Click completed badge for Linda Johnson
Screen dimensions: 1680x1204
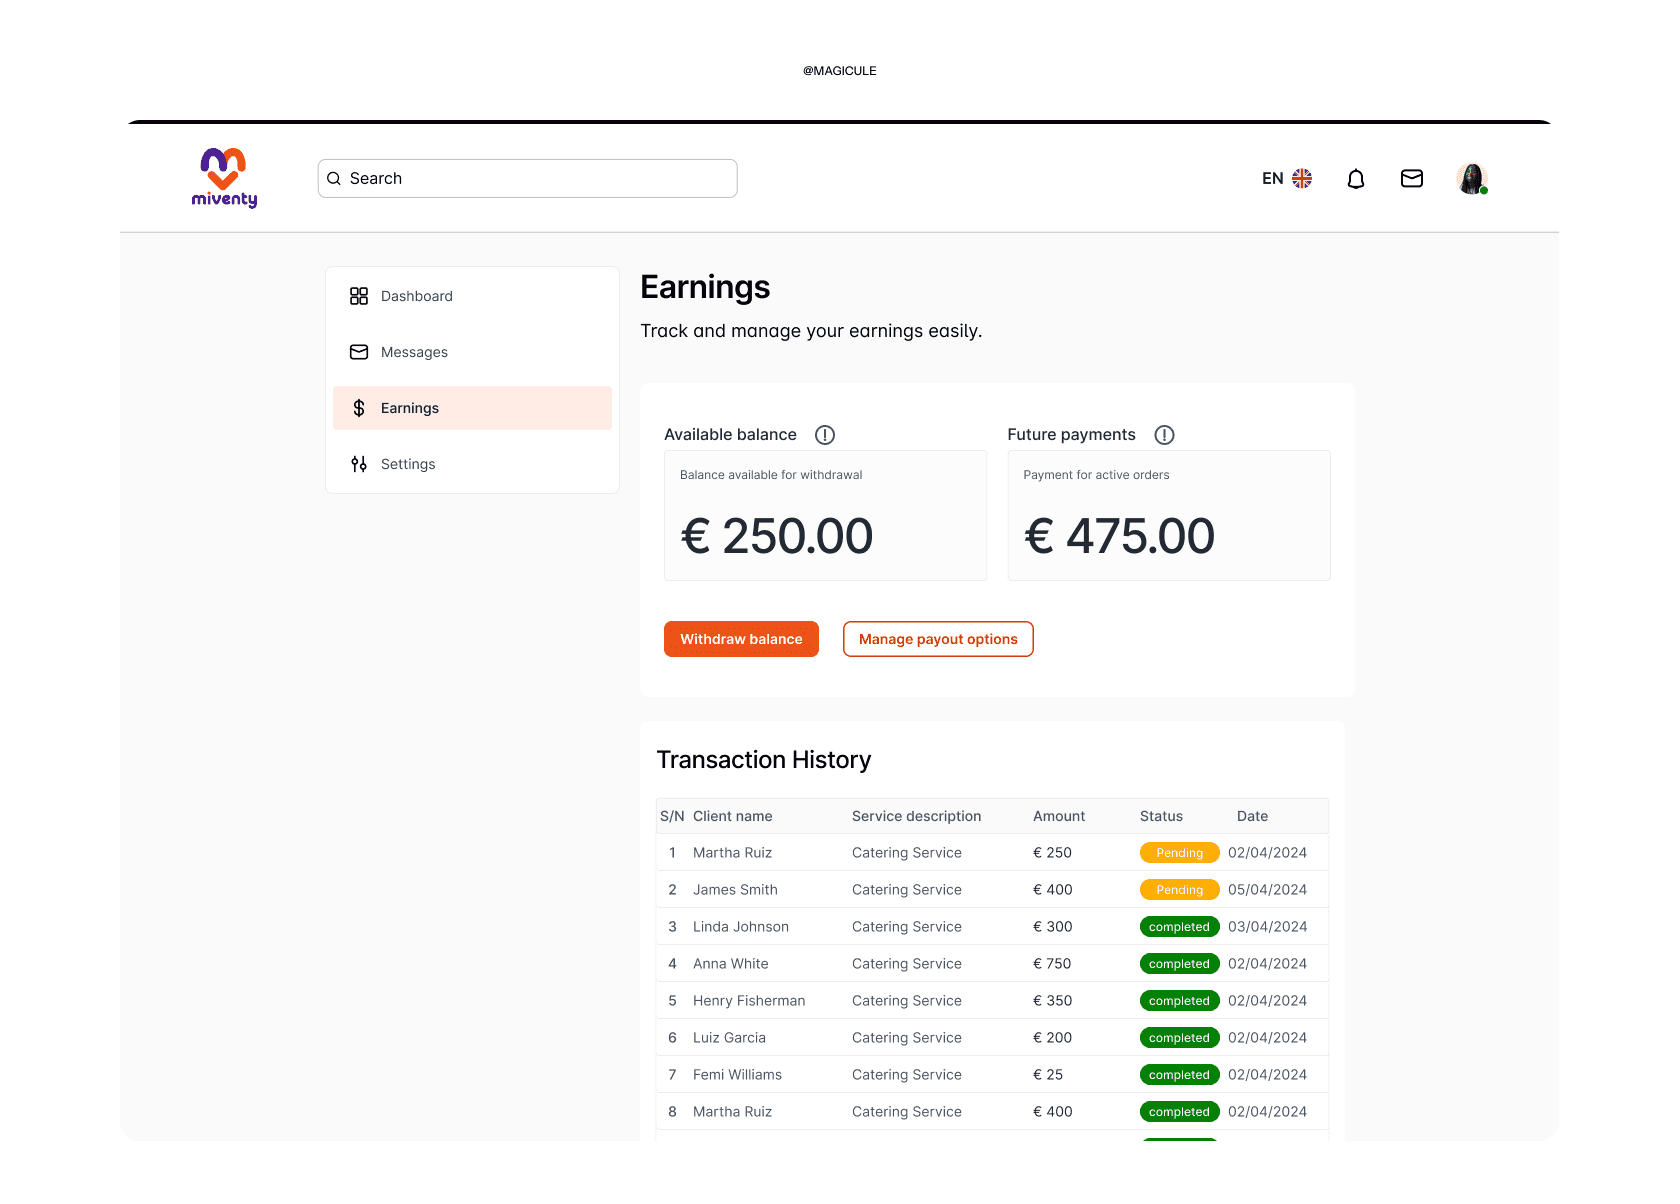[x=1179, y=927]
